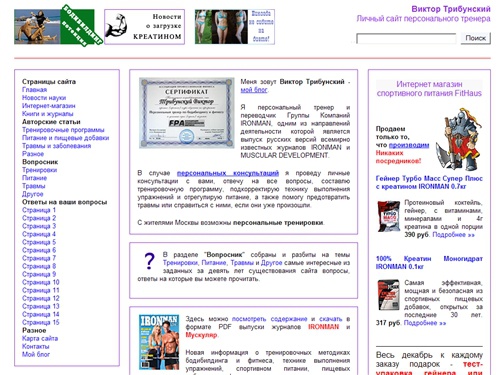Go to Страница 12 answers
The height and width of the screenshot is (375, 500).
pos(41,298)
